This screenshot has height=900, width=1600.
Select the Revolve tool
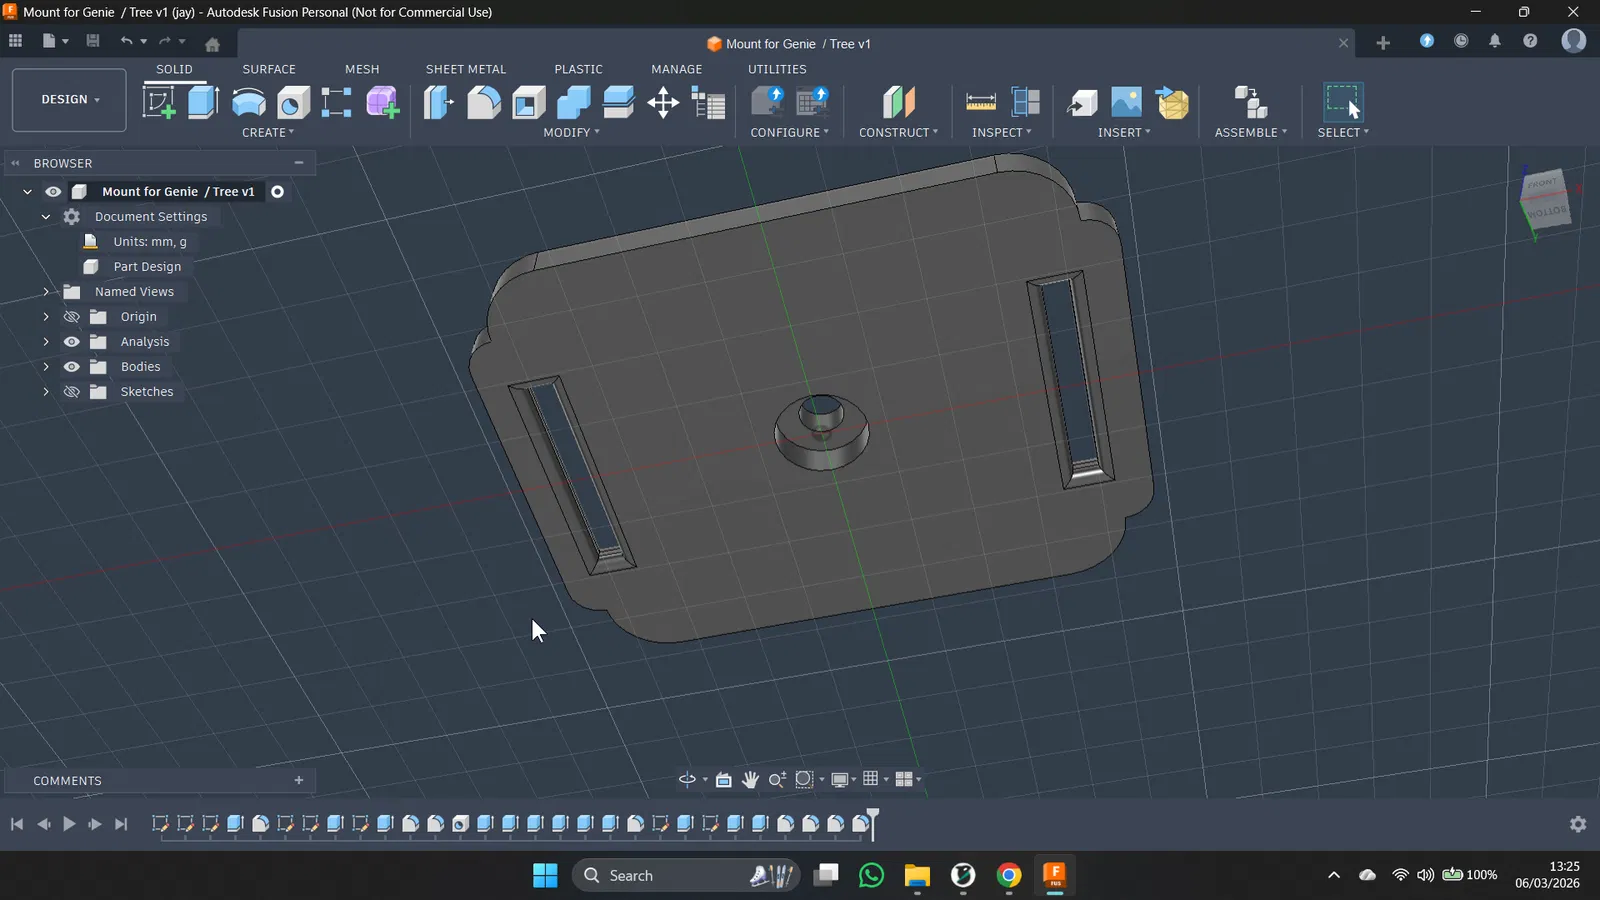248,102
